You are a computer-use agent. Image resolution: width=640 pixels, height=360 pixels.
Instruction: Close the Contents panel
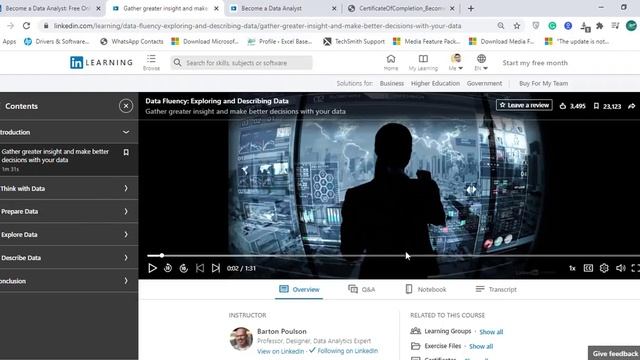(x=126, y=106)
